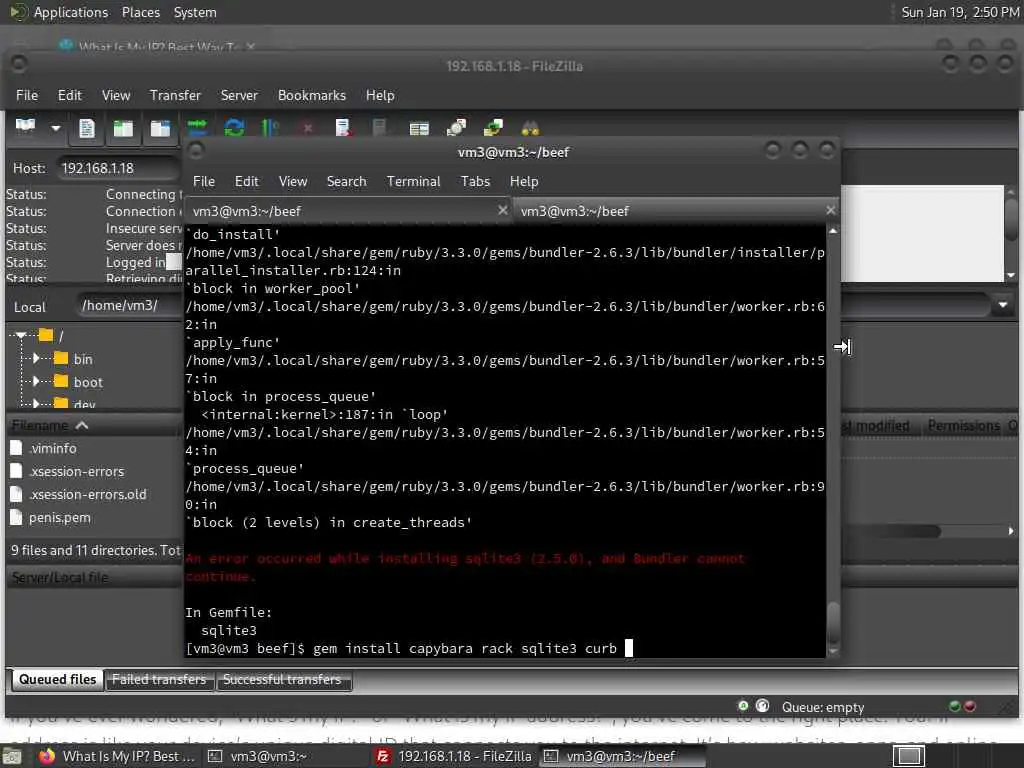Switch to Firefox What Is My IP taskbar item

point(116,756)
